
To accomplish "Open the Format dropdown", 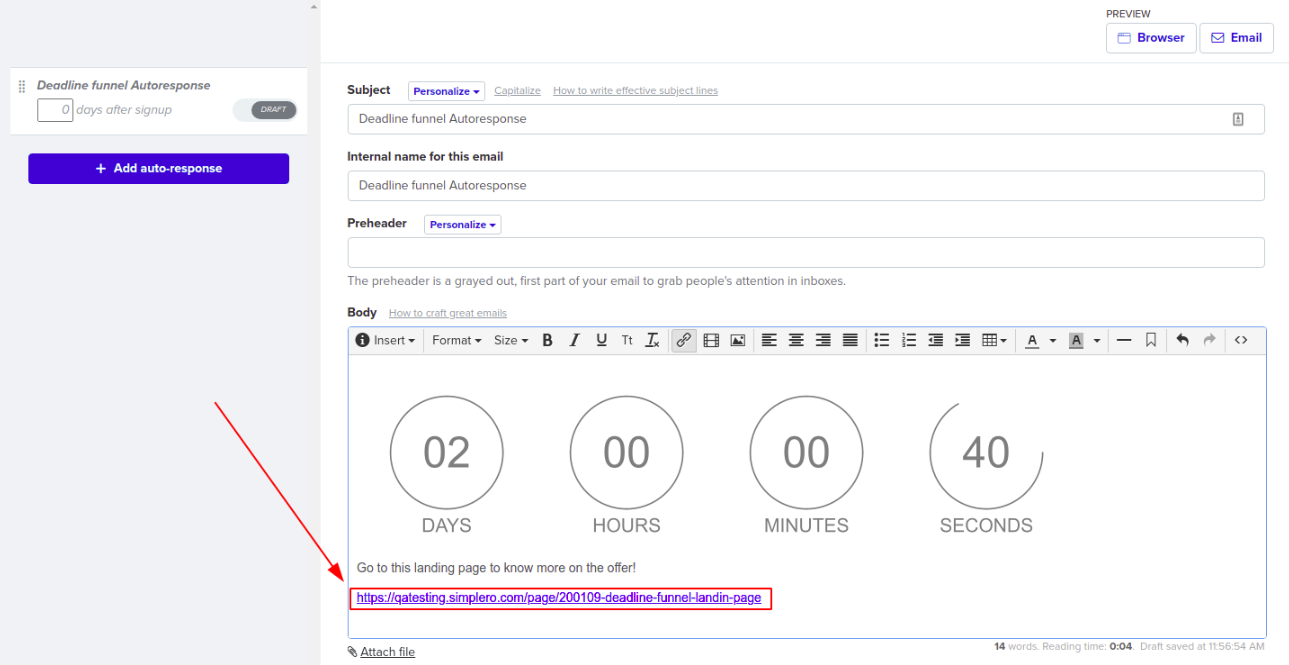I will (456, 340).
